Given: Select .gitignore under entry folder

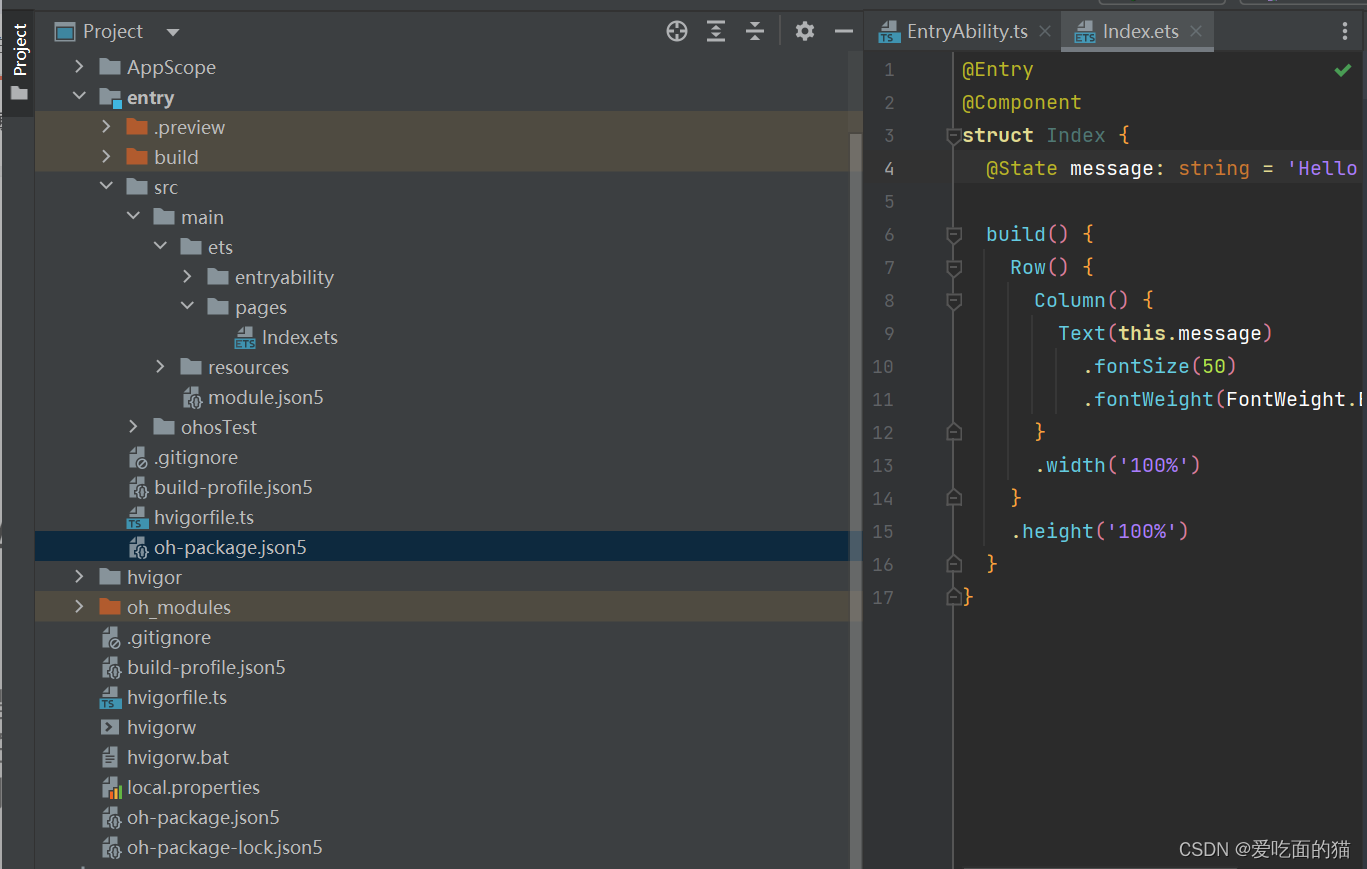Looking at the screenshot, I should point(196,457).
